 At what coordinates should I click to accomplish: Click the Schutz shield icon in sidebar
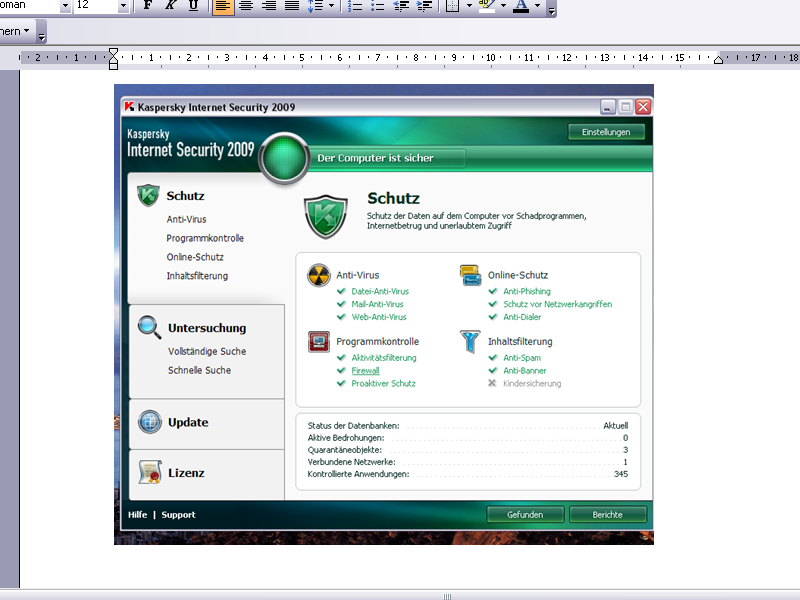[x=148, y=195]
